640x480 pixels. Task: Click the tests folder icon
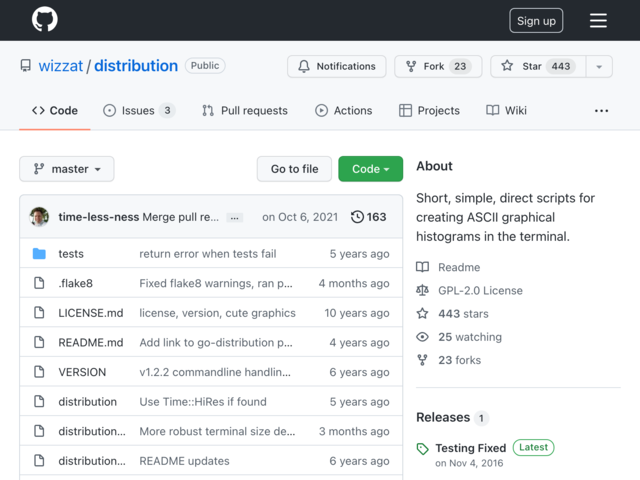coord(39,254)
